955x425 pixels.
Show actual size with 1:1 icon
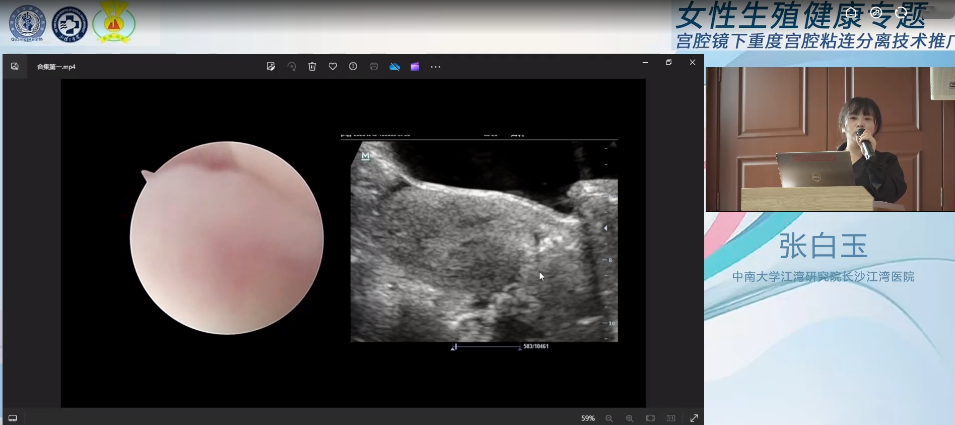pyautogui.click(x=671, y=418)
